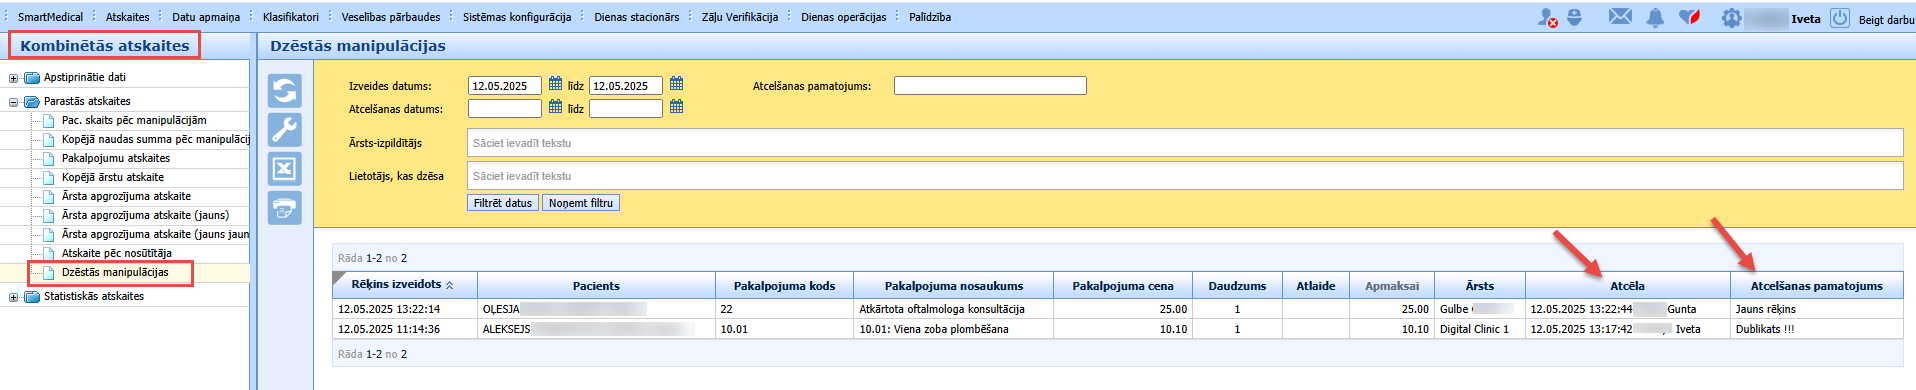Click the Izveides datums end date field

(x=625, y=86)
